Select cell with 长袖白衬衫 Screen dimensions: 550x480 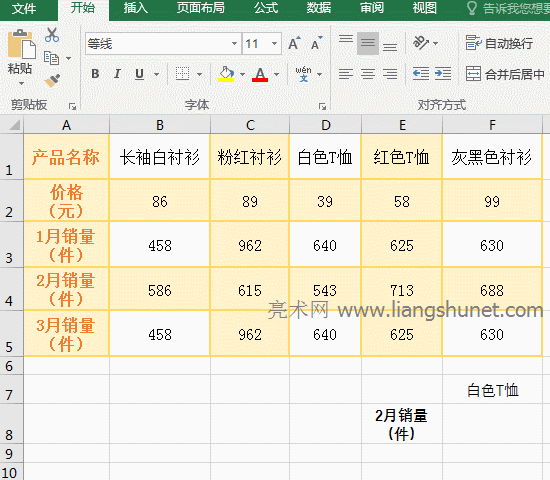(x=160, y=156)
